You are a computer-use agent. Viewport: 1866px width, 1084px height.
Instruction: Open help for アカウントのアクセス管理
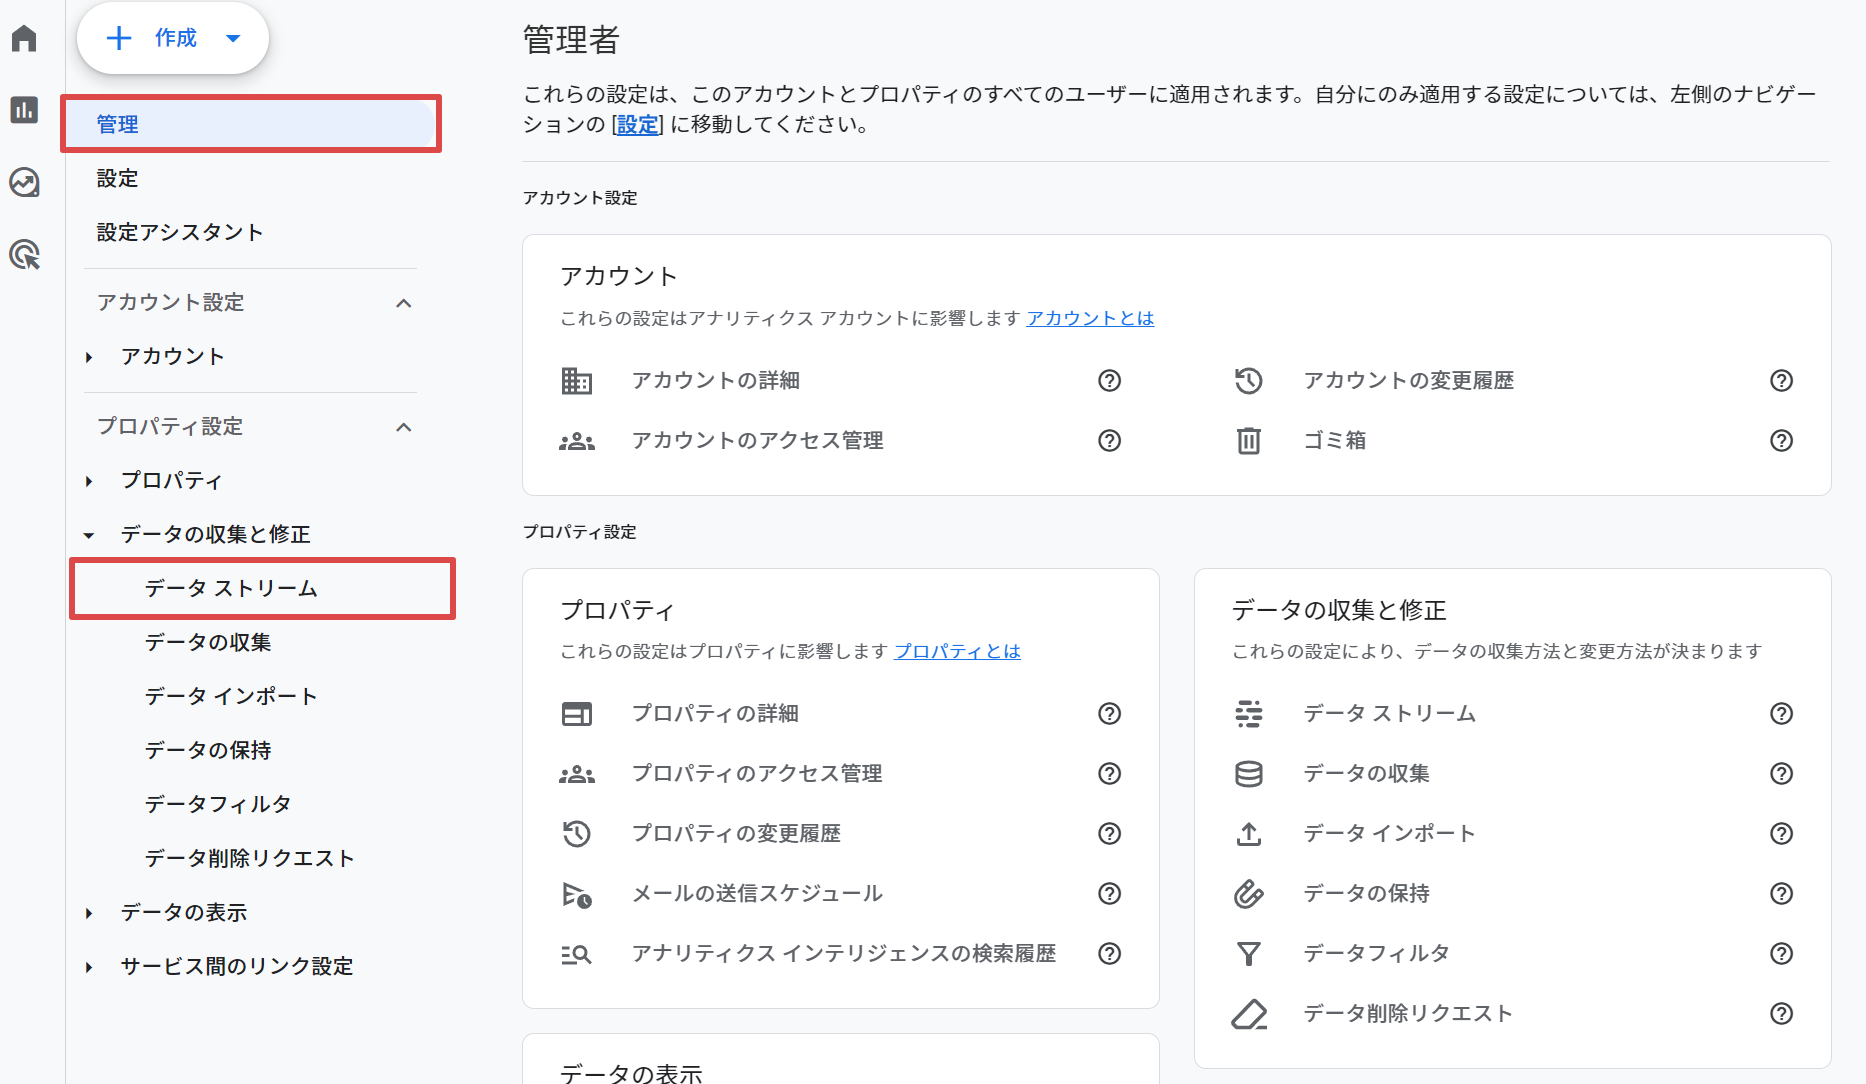(1109, 440)
